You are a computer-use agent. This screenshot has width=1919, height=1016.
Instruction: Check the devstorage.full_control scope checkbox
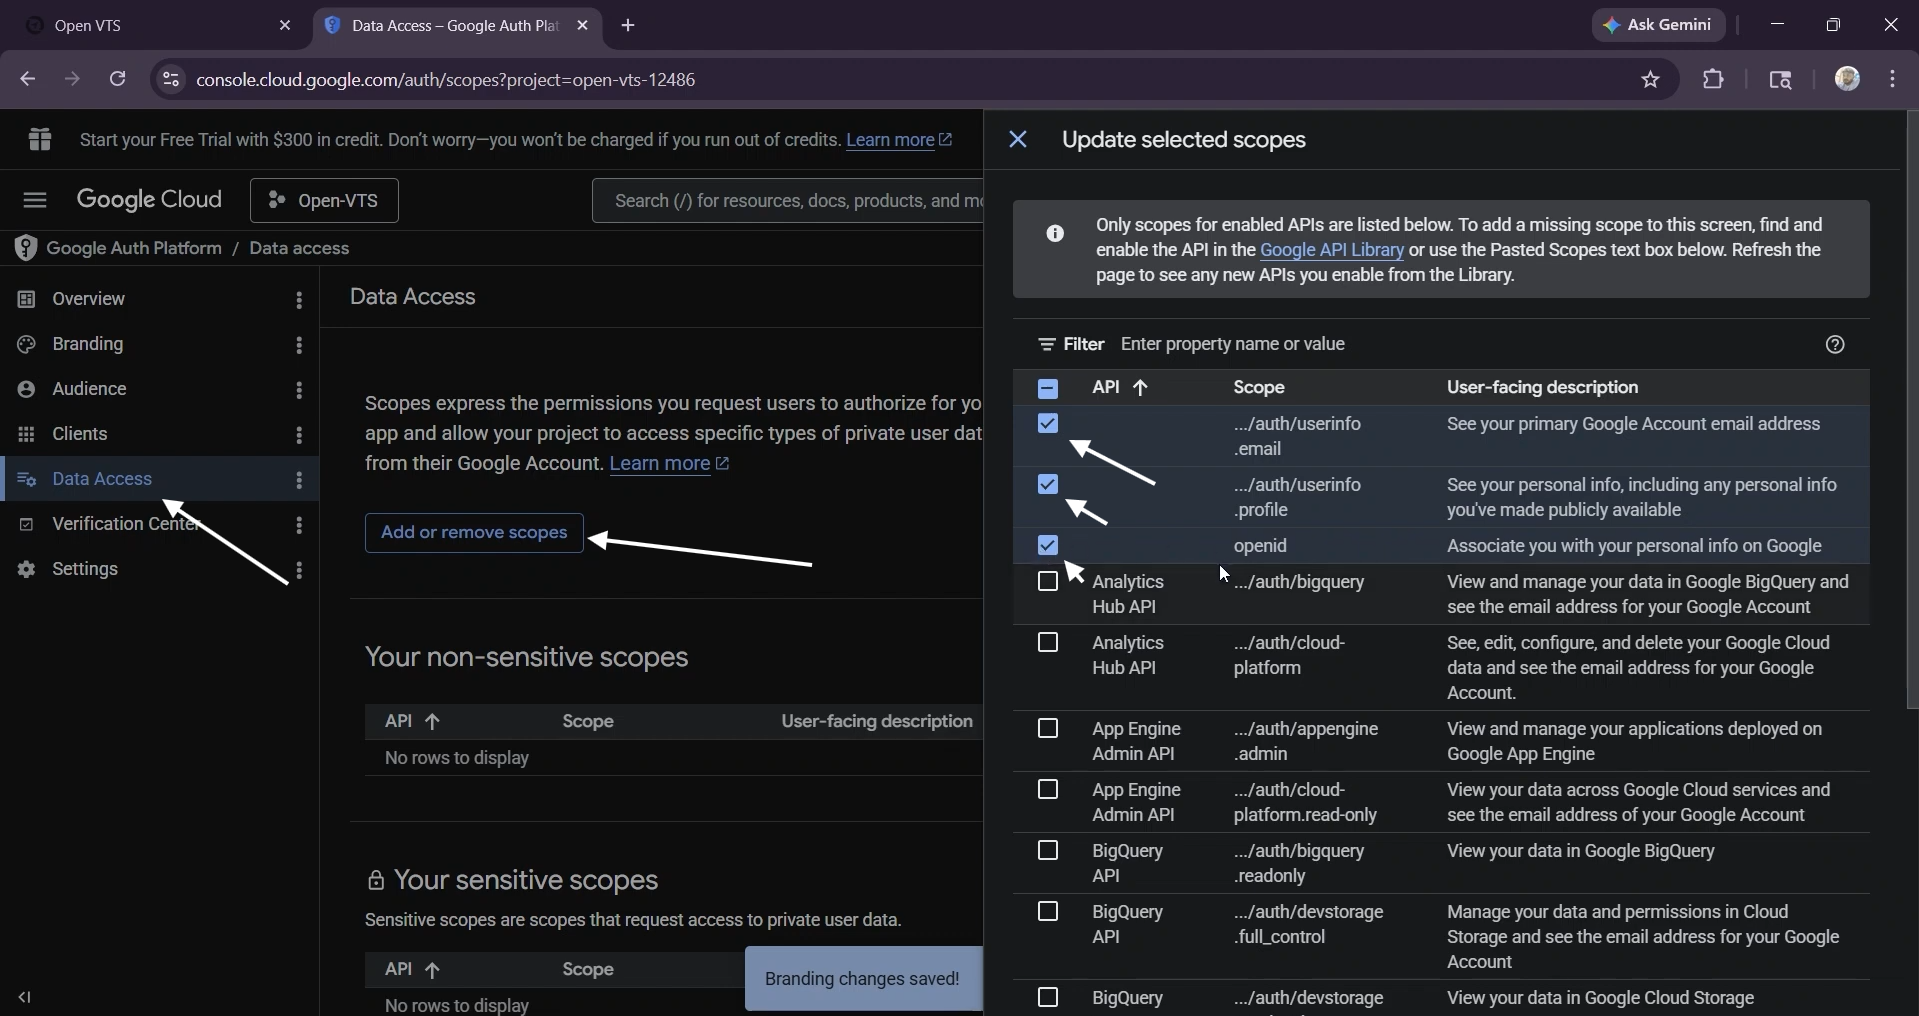tap(1048, 912)
